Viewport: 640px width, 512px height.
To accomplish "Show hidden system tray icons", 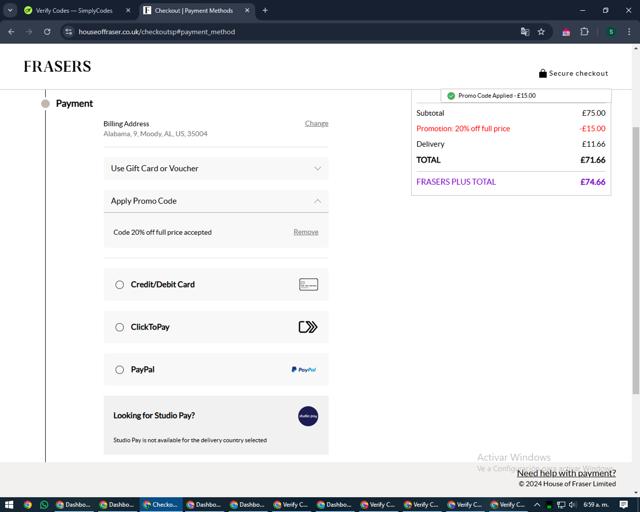I will pos(537,505).
